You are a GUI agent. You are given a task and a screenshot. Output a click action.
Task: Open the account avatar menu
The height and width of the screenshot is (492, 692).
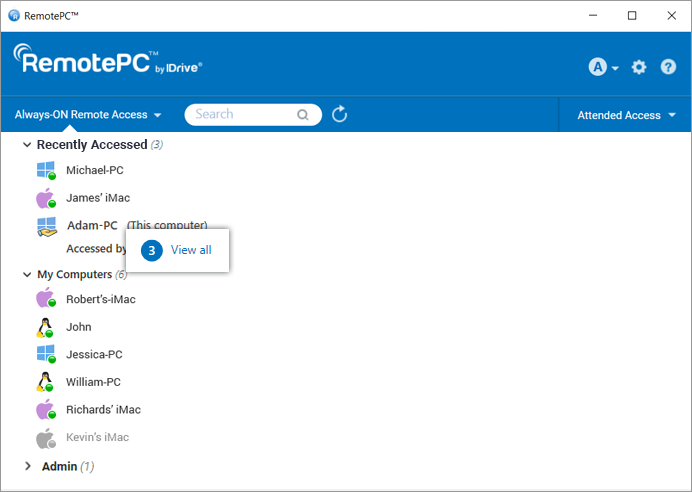coord(603,67)
